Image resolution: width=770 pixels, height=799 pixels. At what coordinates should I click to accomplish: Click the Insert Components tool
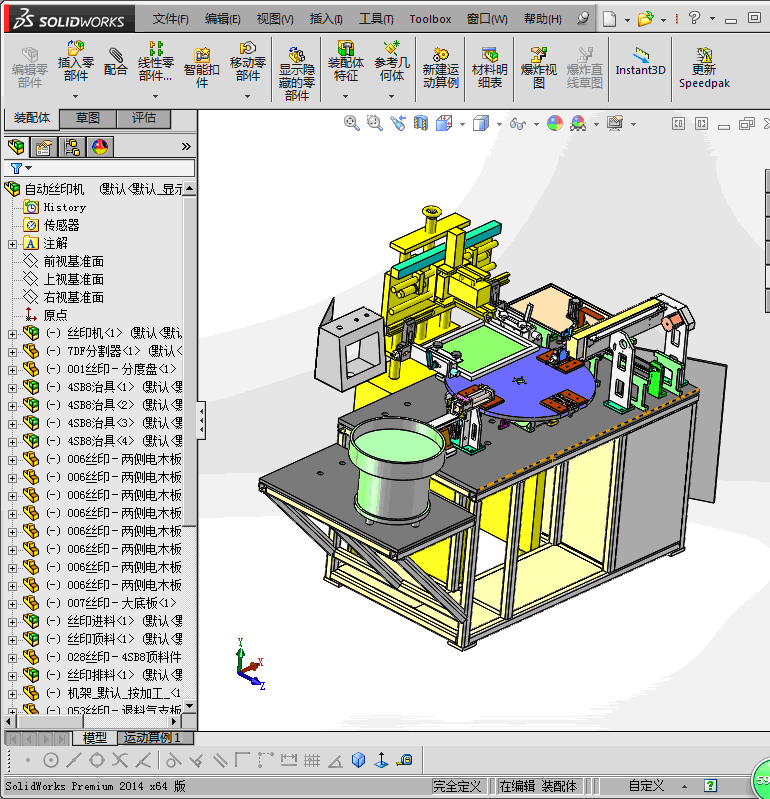(75, 61)
